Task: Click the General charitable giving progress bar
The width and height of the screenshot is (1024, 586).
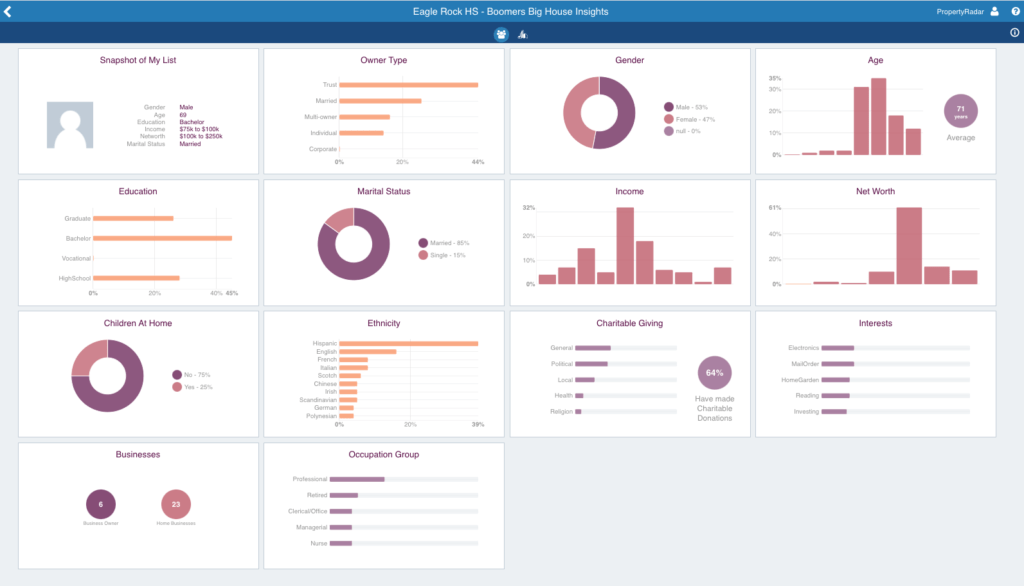Action: (626, 348)
